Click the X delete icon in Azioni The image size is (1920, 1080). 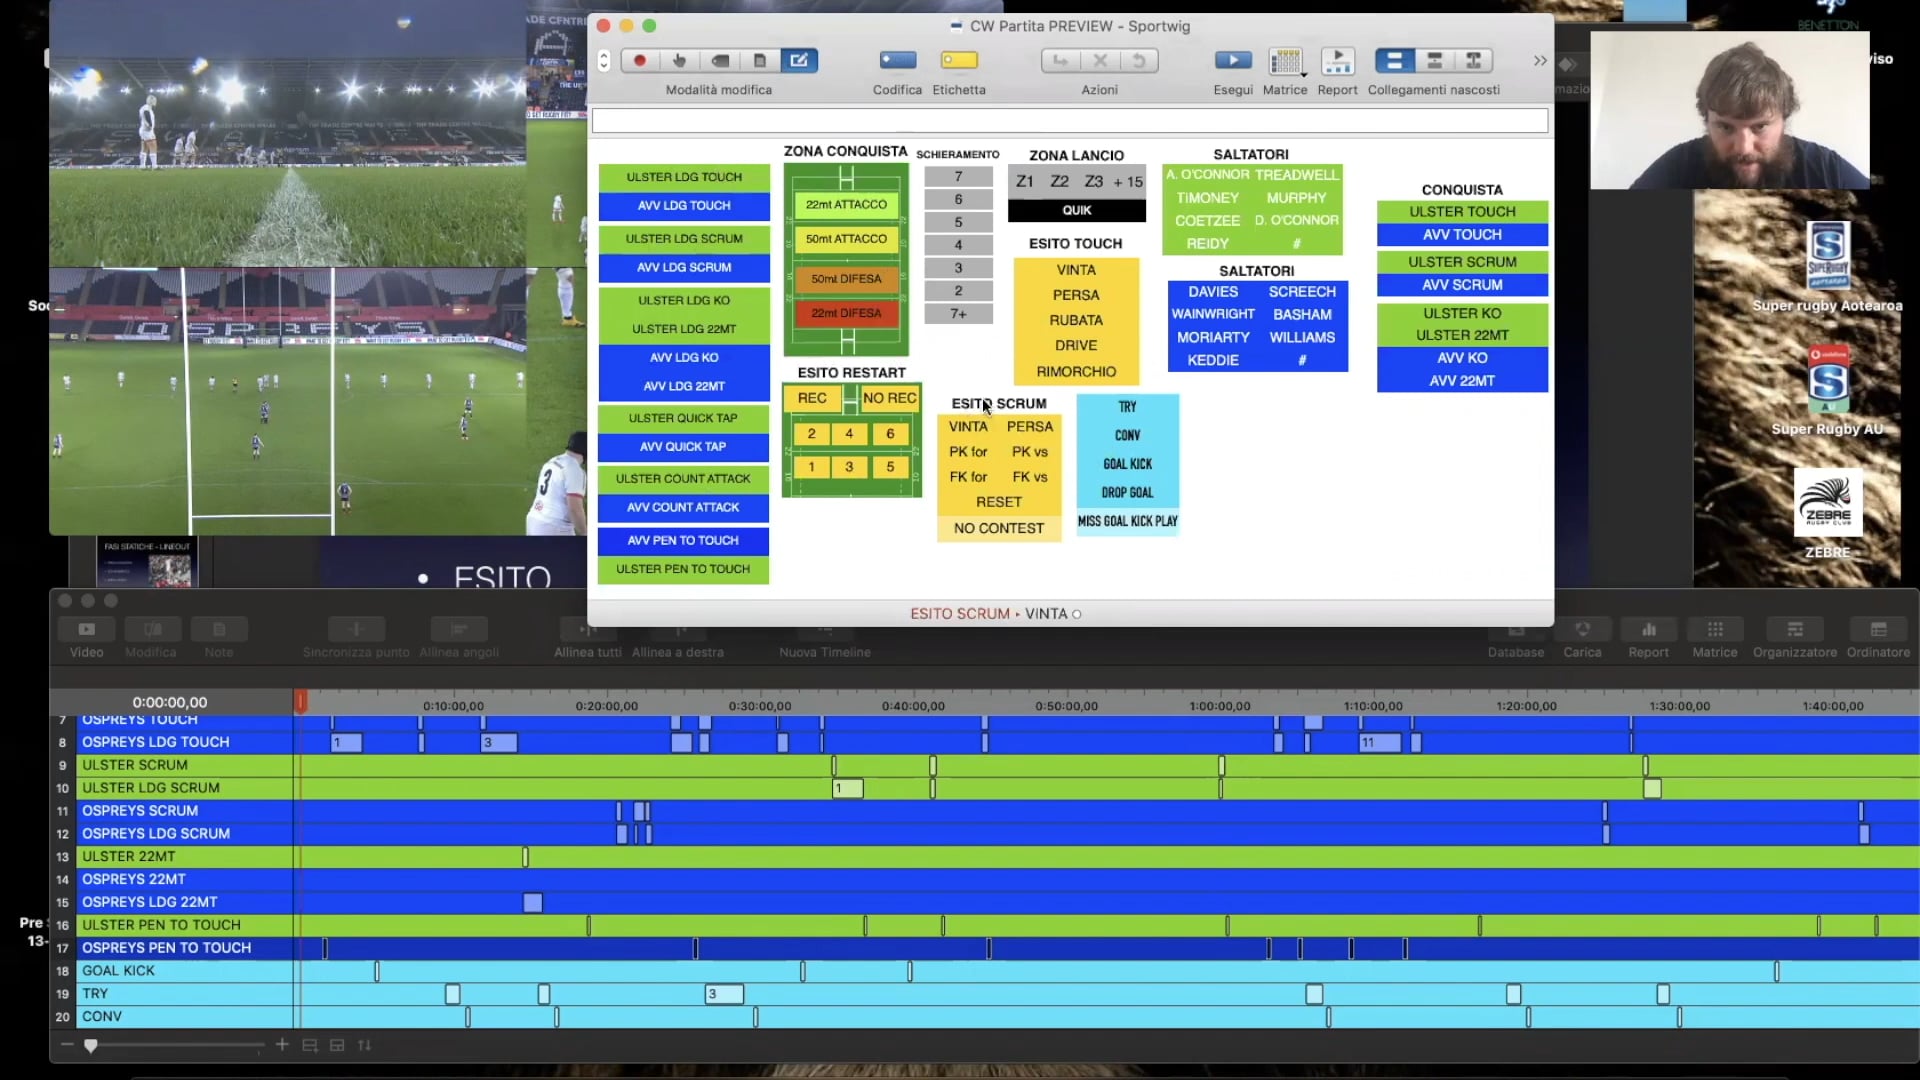coord(1100,61)
